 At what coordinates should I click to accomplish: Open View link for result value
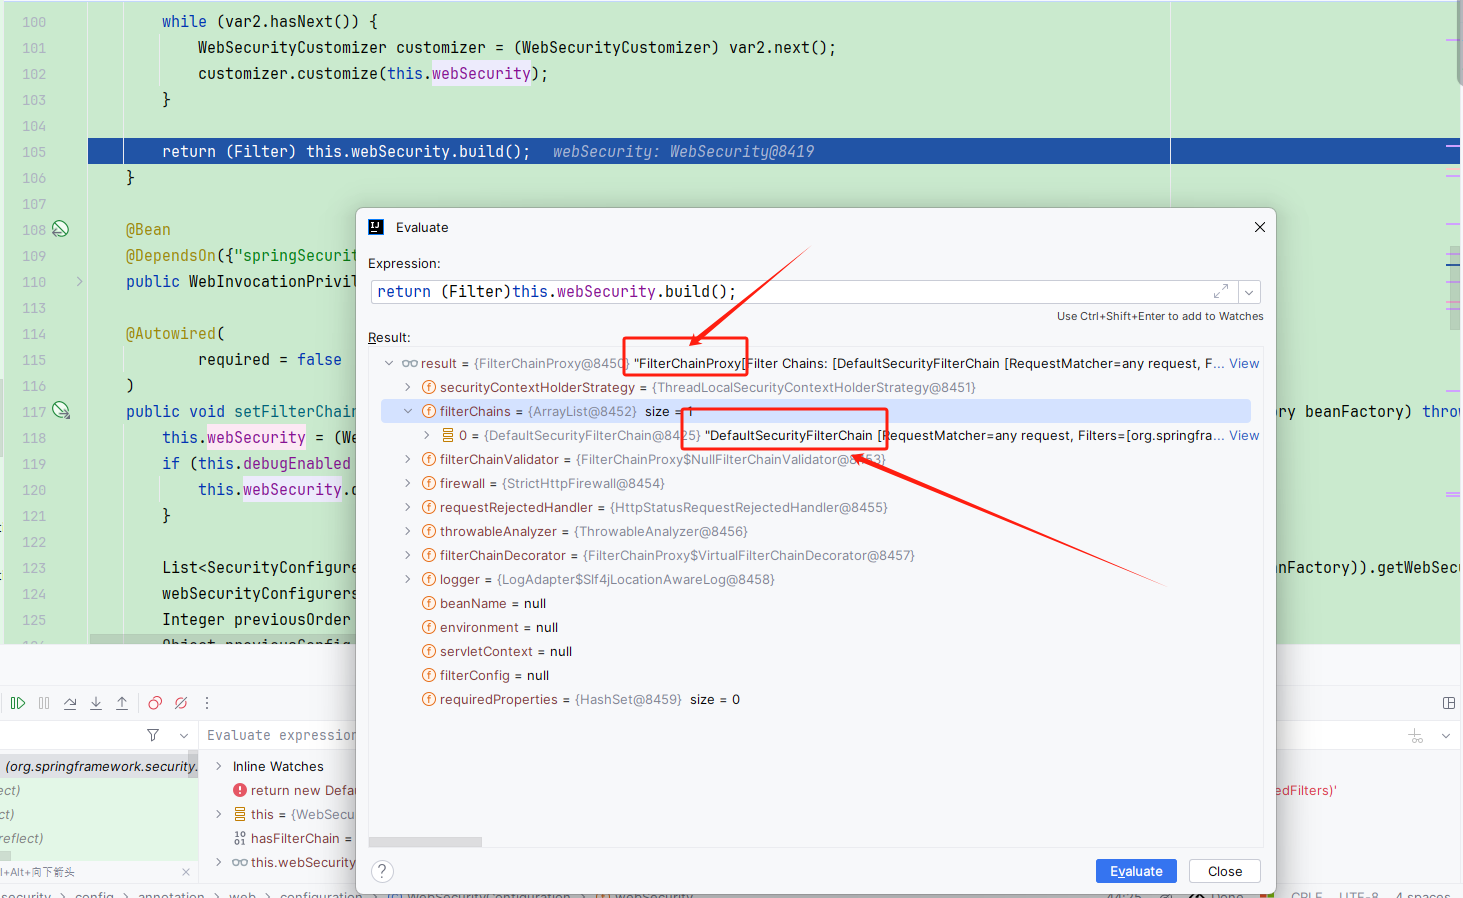coord(1244,363)
